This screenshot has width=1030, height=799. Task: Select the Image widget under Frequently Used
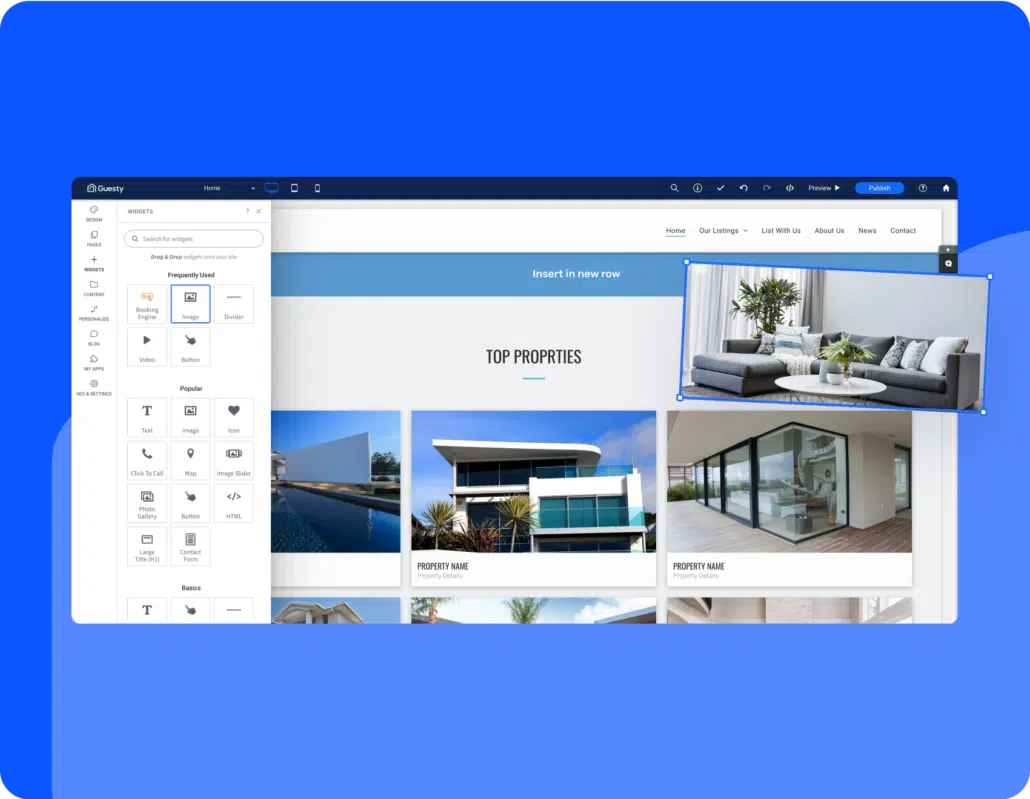click(190, 304)
